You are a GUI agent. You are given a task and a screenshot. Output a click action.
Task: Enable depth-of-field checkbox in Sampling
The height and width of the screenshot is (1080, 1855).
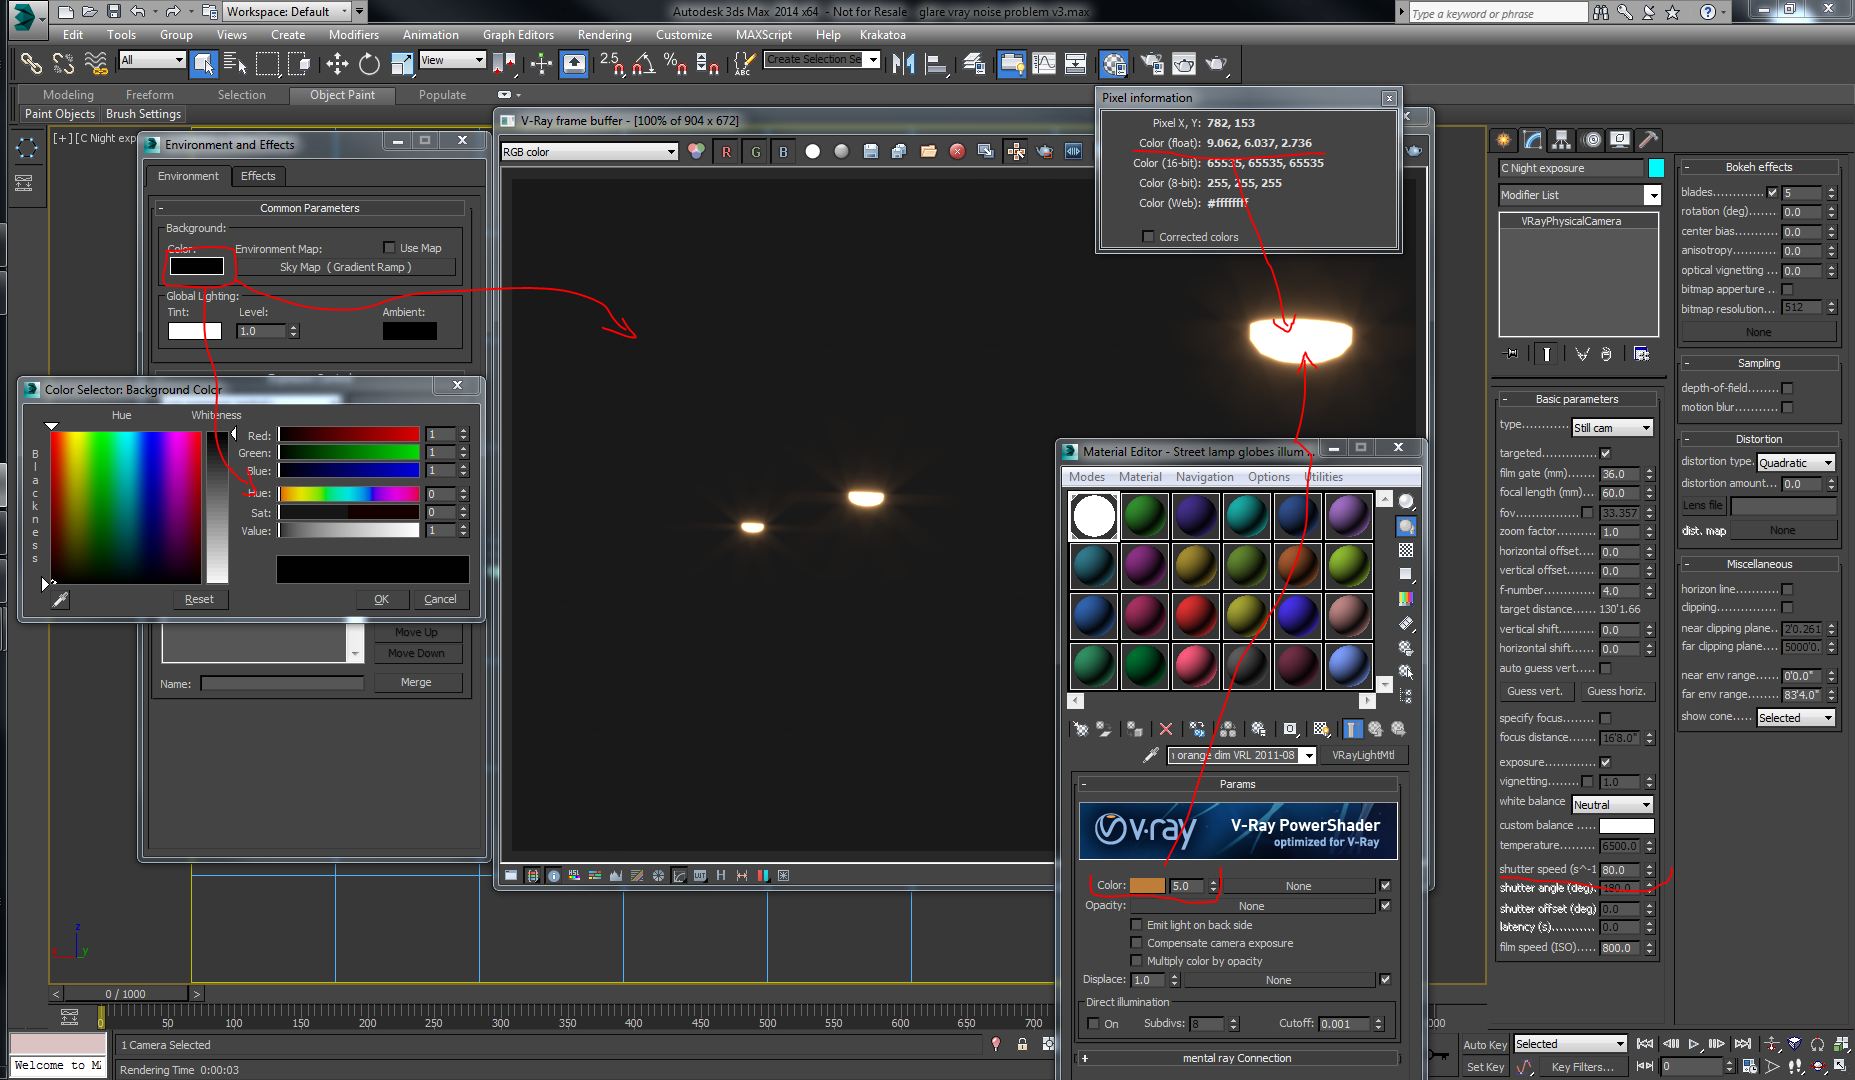pos(1787,388)
